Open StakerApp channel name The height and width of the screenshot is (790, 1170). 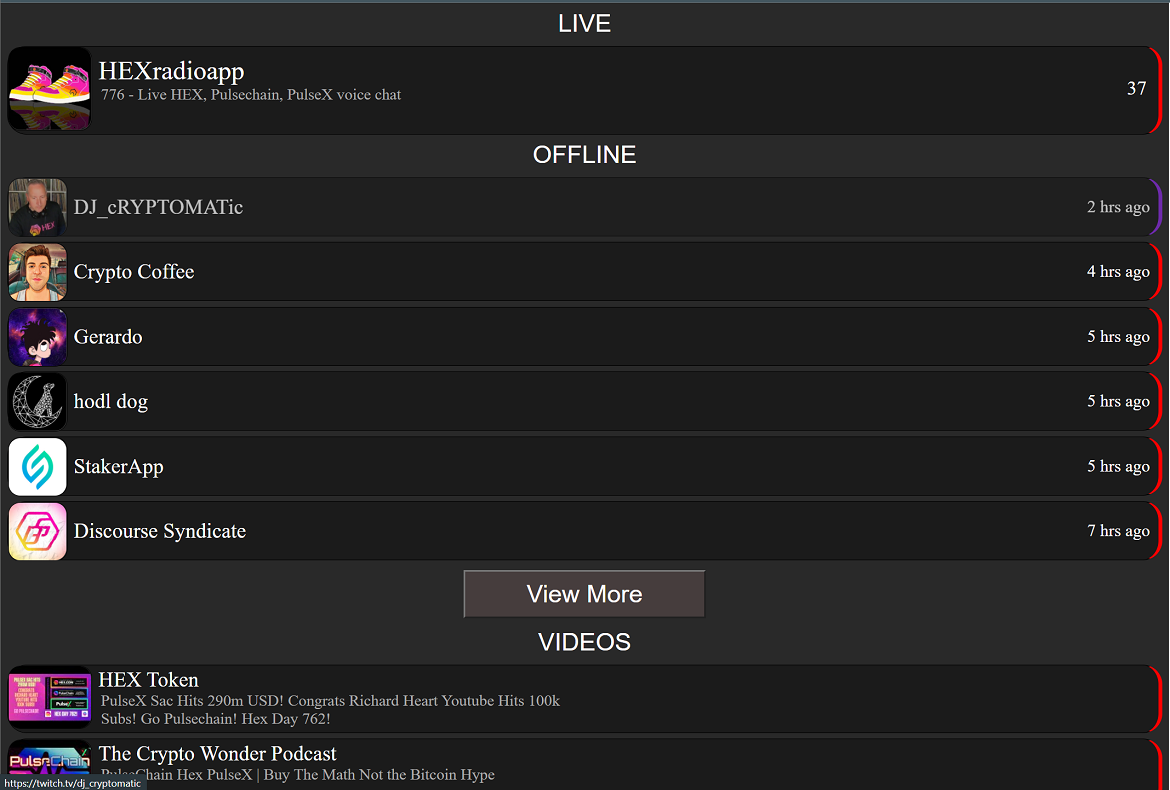pos(118,466)
